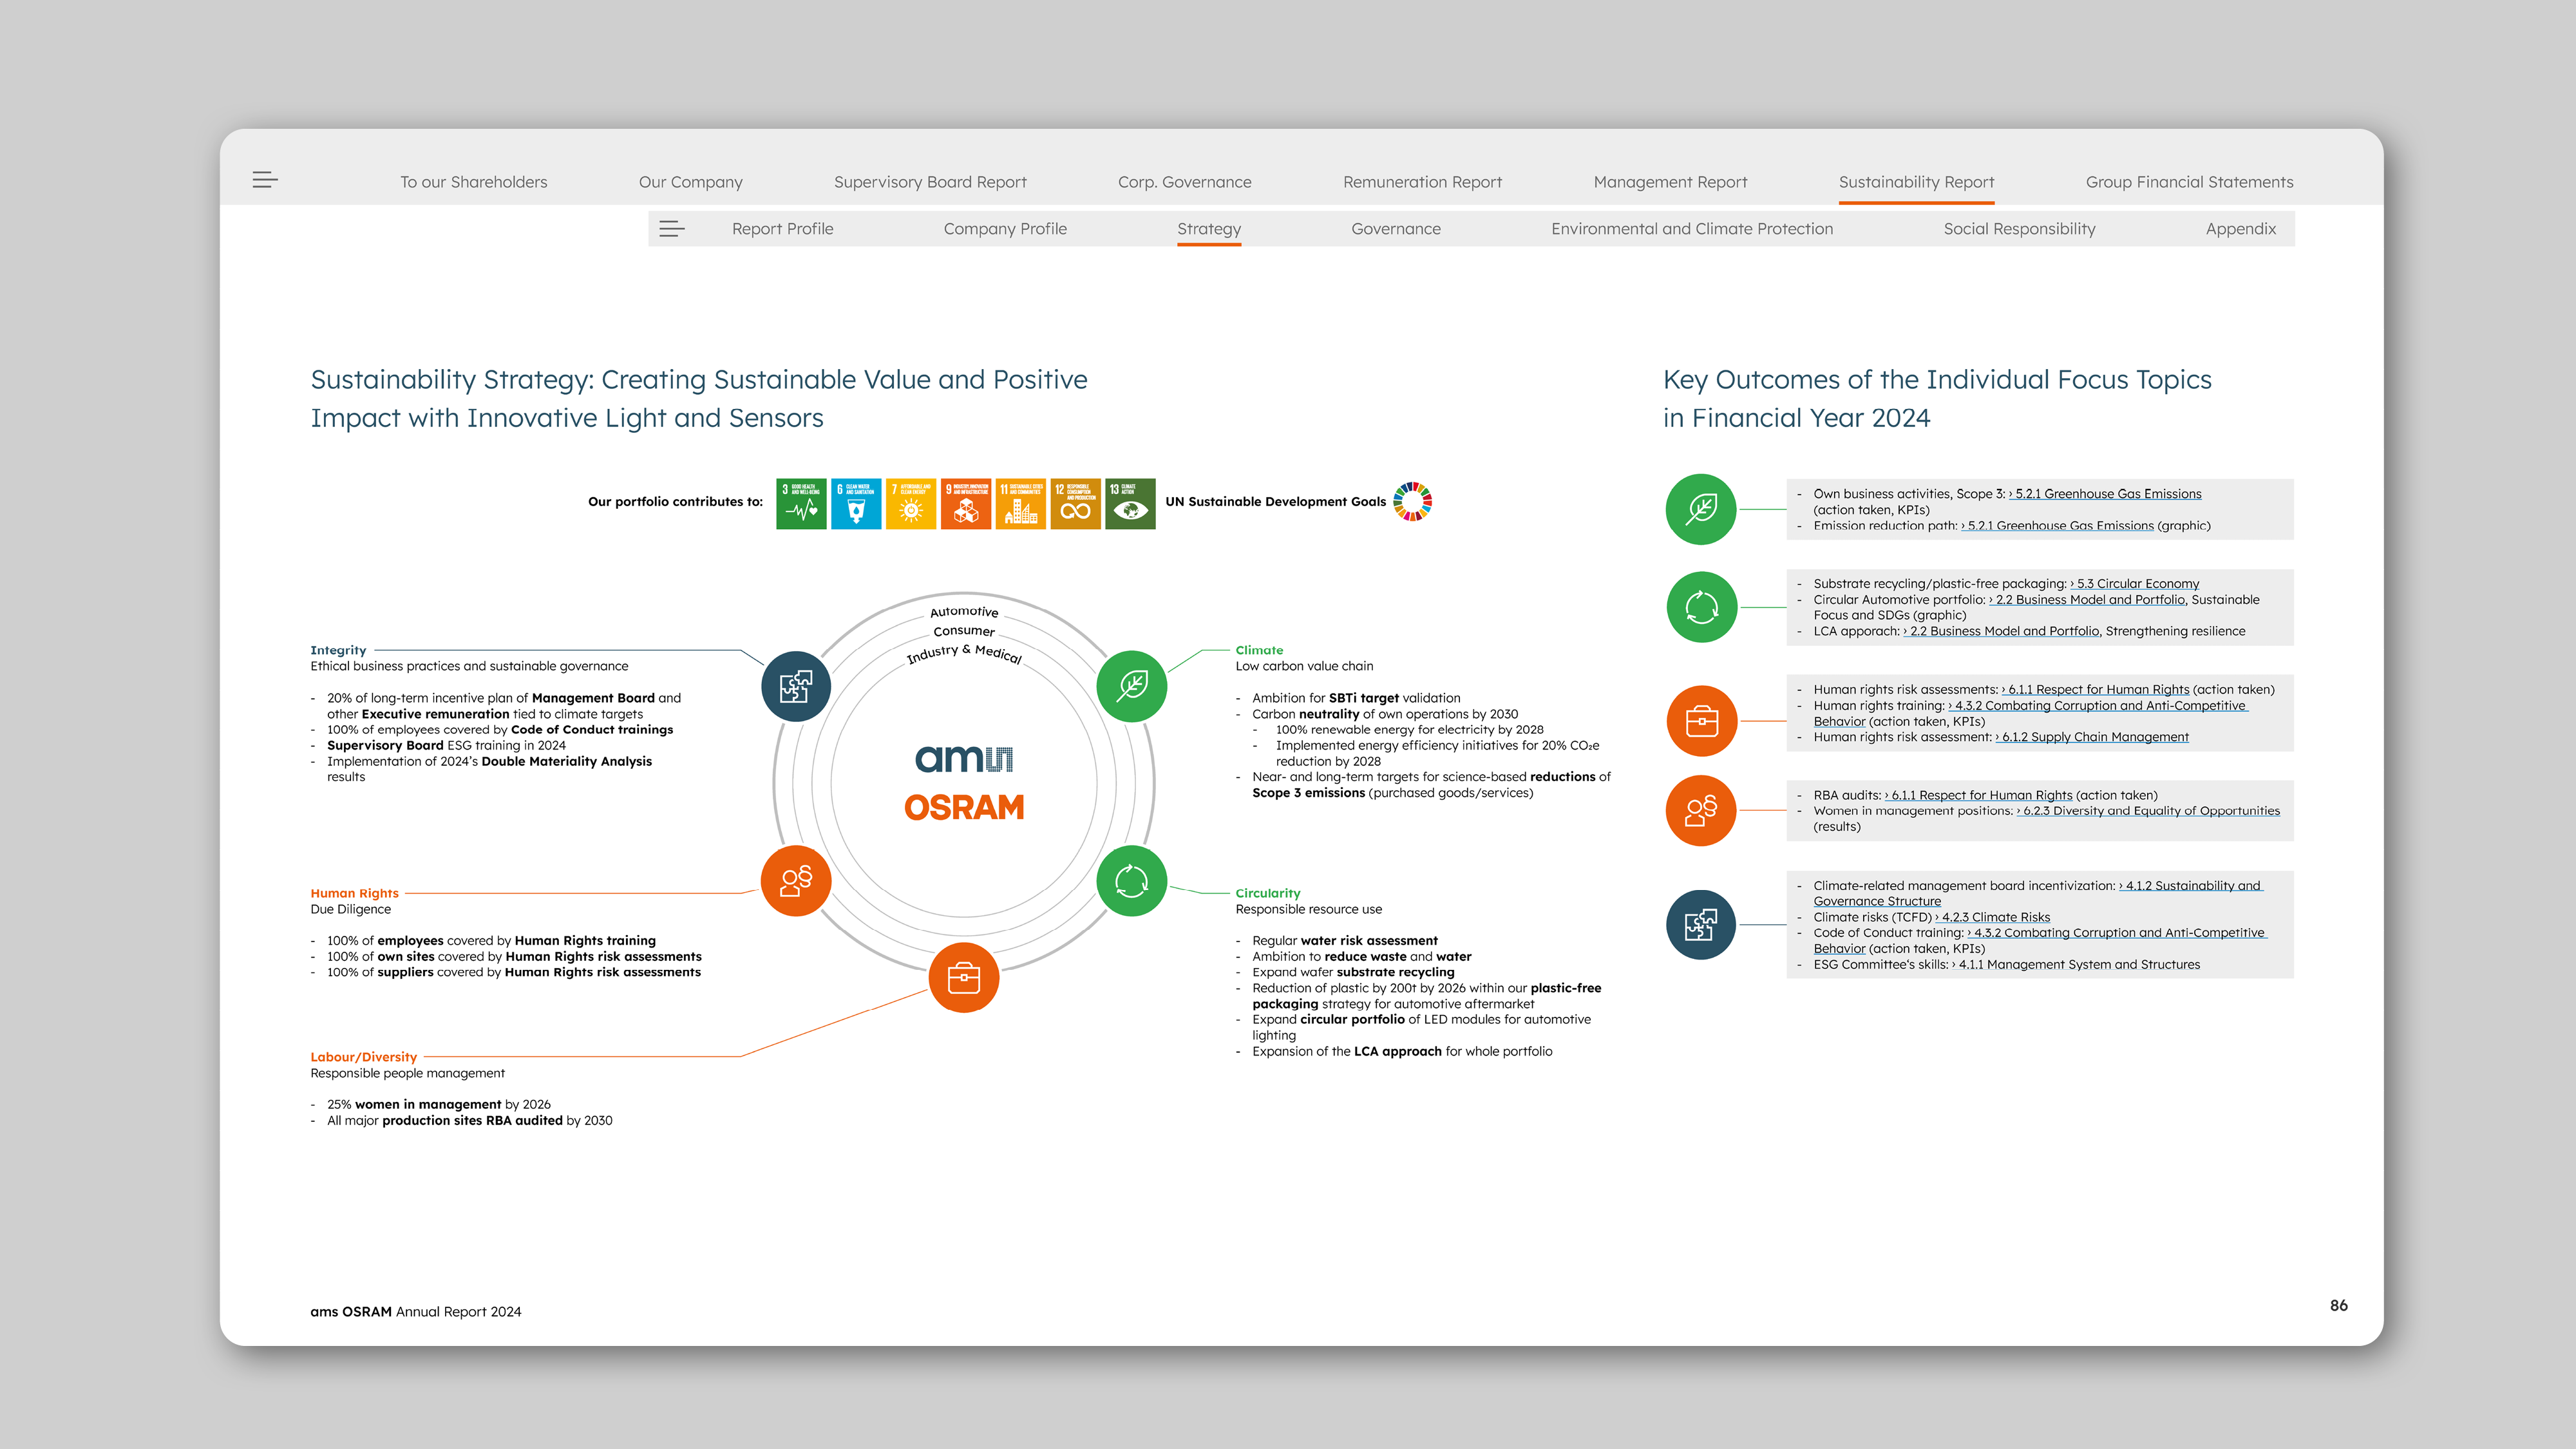The image size is (2576, 1449).
Task: Open the 6.1.2 Supply Chain Management link
Action: (2092, 737)
